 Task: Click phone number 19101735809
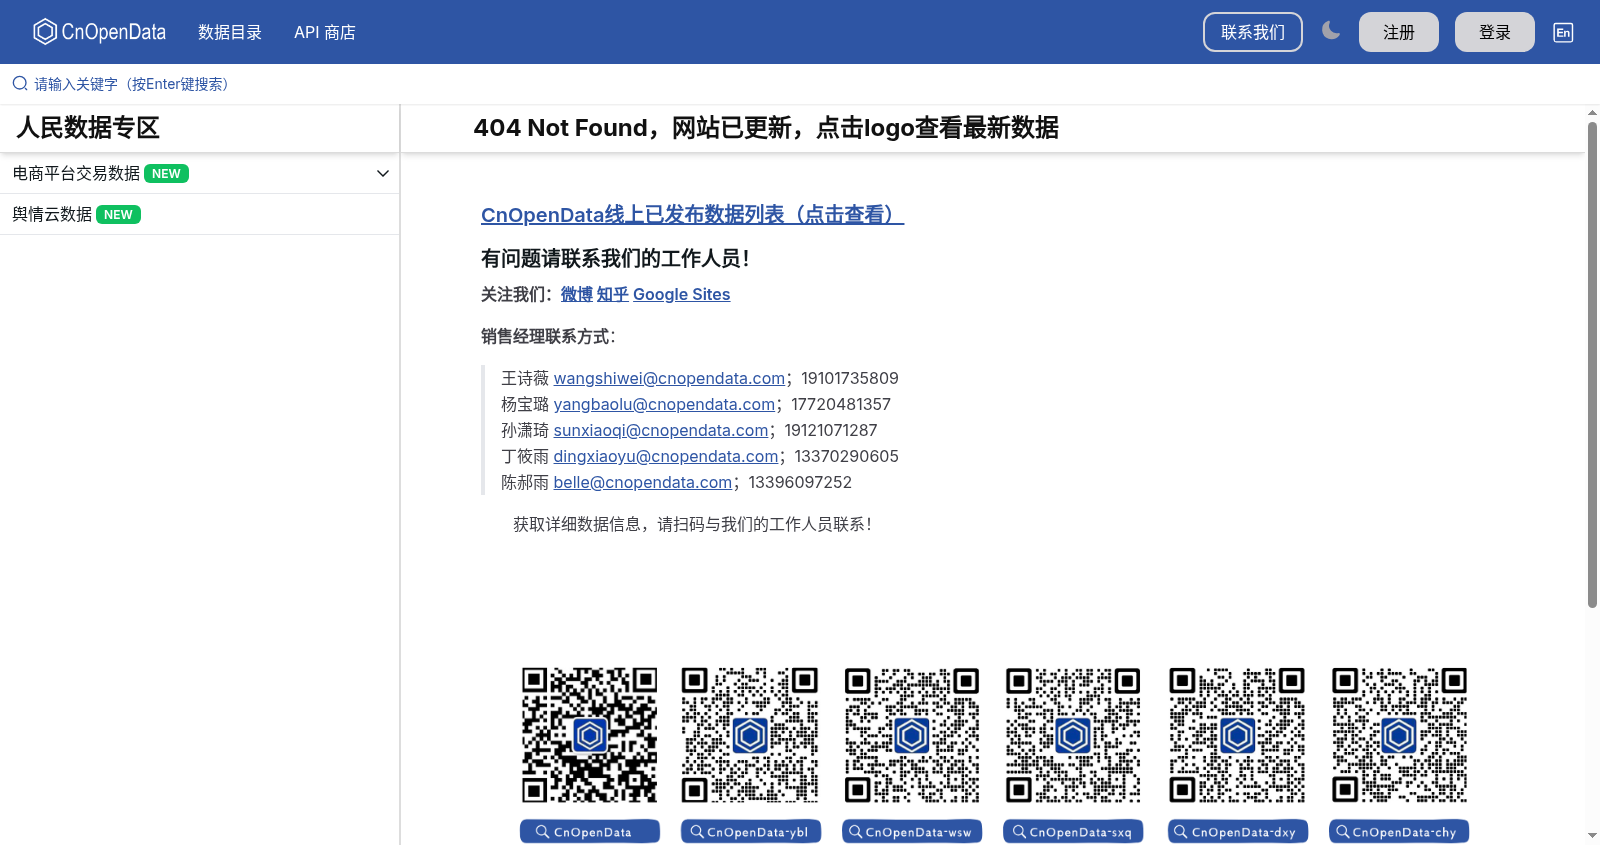pos(850,378)
